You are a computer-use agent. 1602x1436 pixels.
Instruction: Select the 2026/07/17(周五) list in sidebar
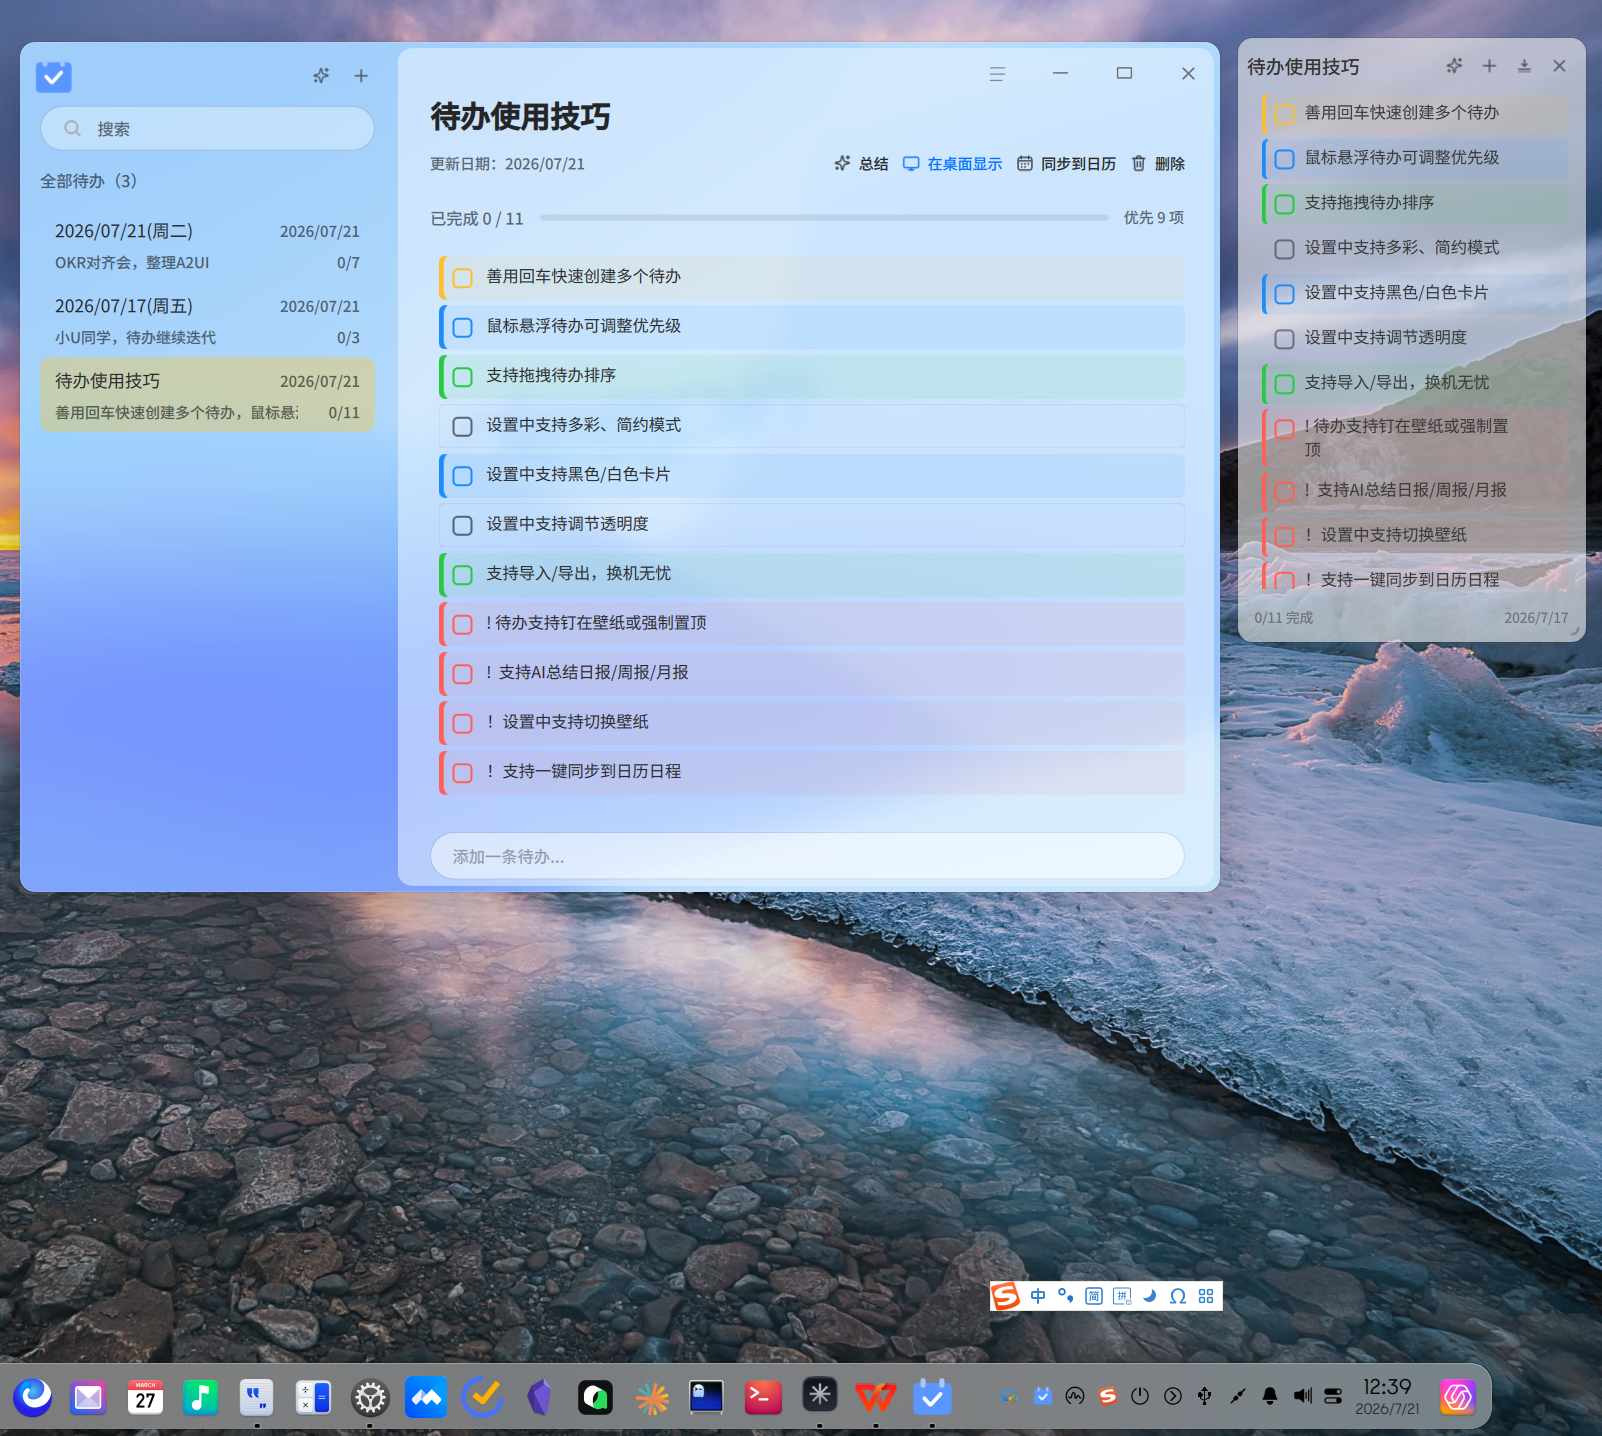pos(207,321)
